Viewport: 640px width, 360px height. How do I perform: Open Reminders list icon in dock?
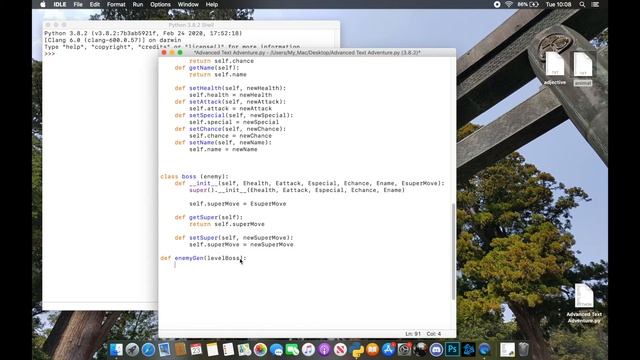[228, 349]
